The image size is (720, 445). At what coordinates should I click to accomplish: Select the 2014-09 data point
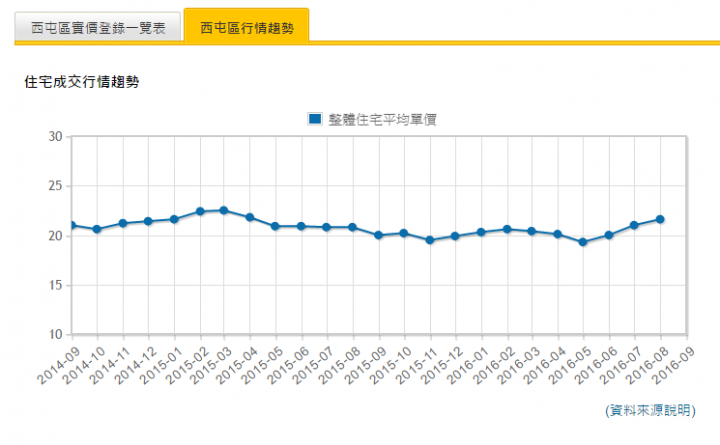(x=72, y=225)
